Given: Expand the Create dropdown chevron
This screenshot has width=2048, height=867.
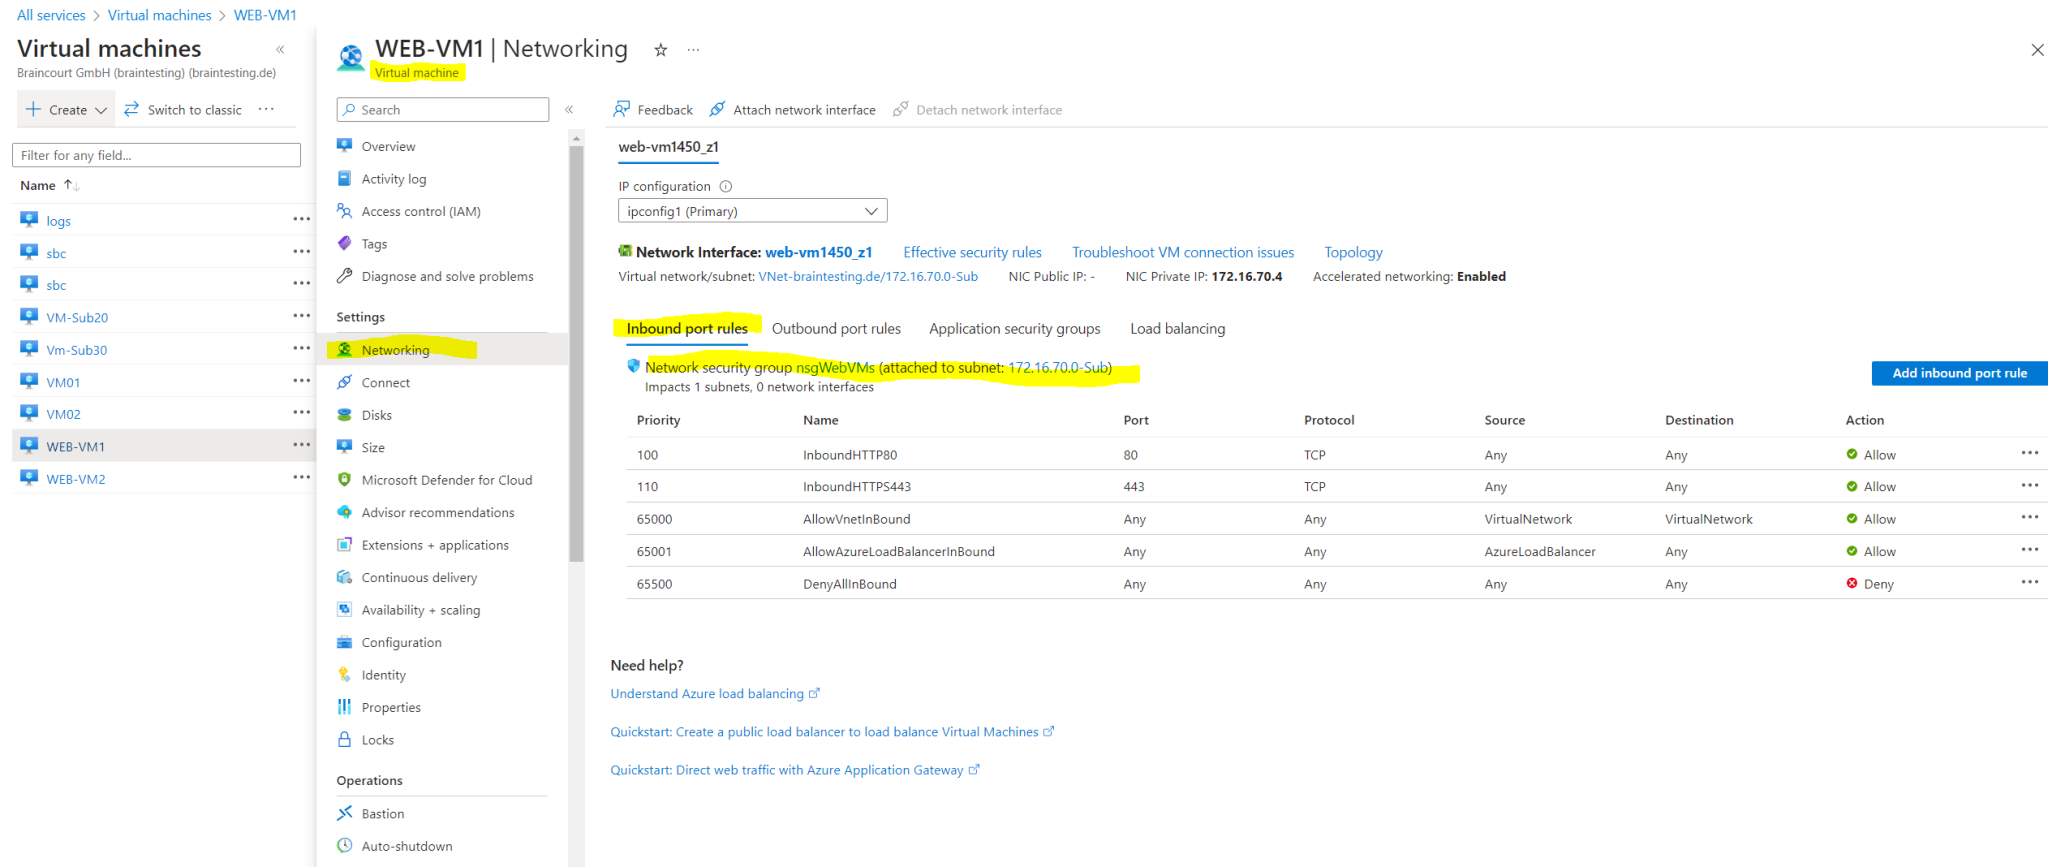Looking at the screenshot, I should 101,110.
